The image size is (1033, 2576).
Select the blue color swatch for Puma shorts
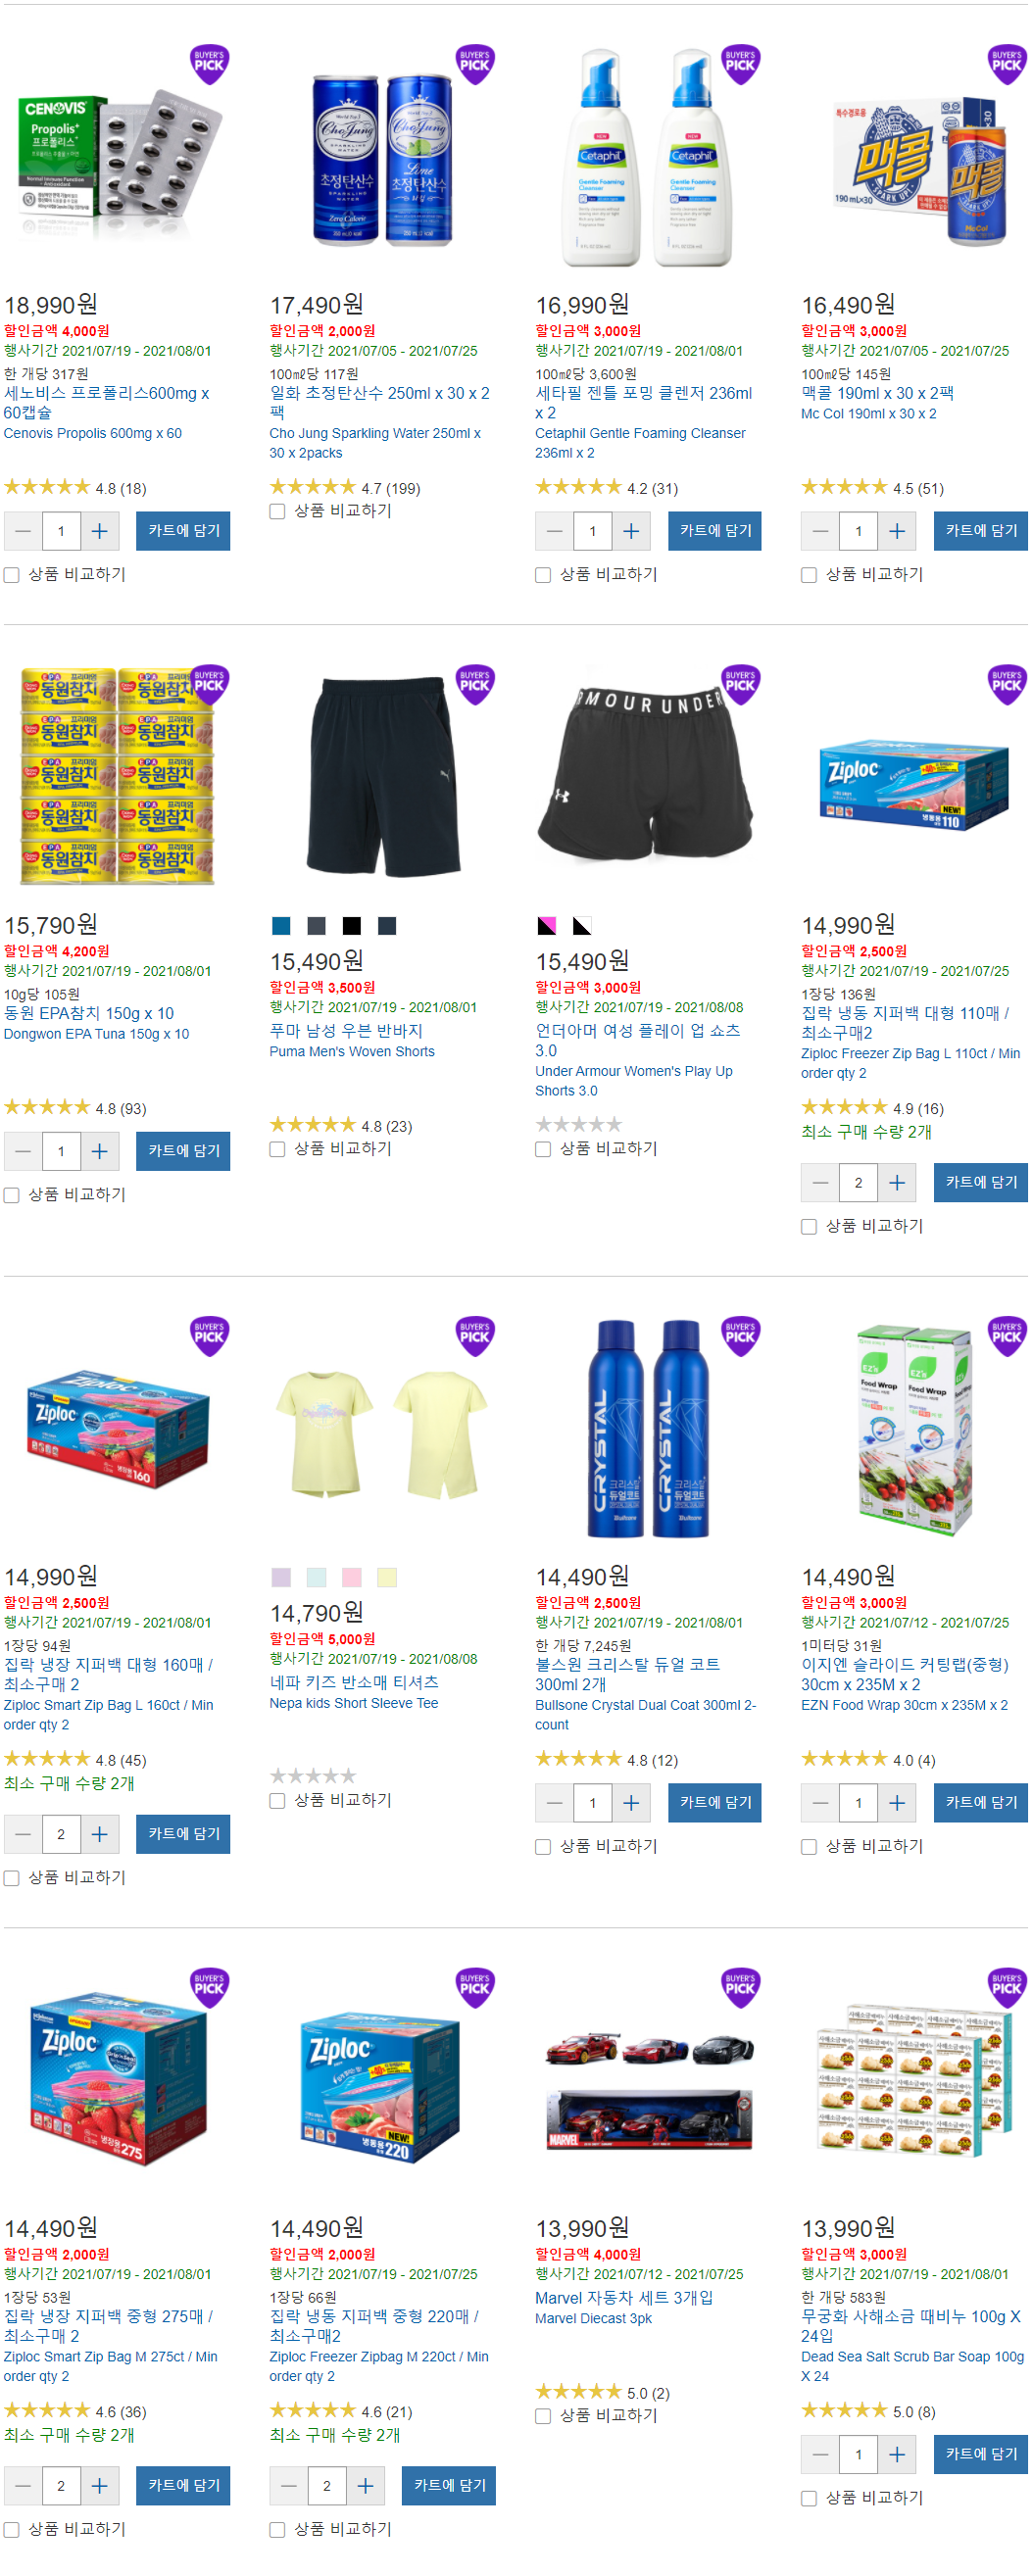coord(281,926)
